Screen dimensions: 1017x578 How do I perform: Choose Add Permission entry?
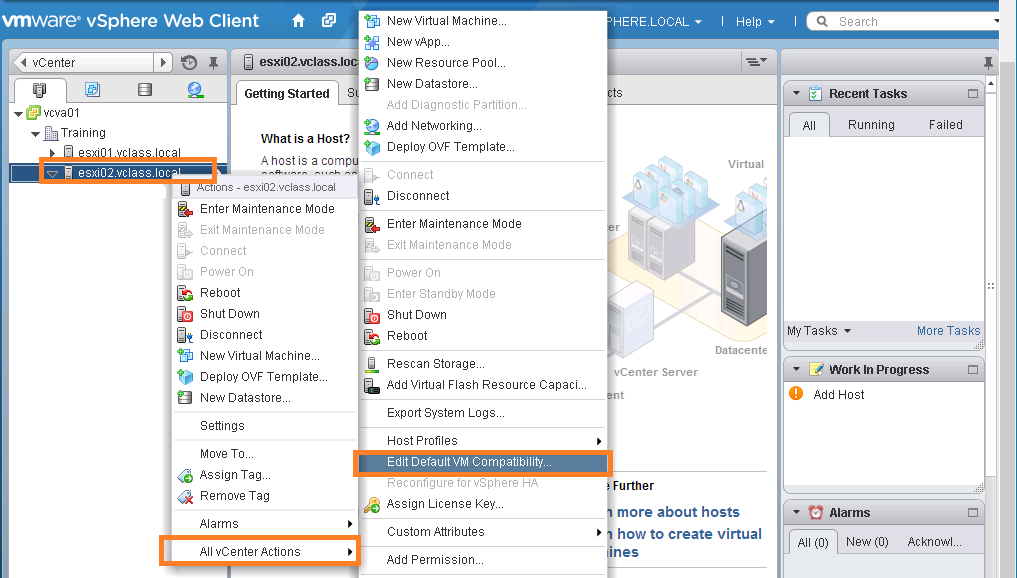(x=483, y=560)
